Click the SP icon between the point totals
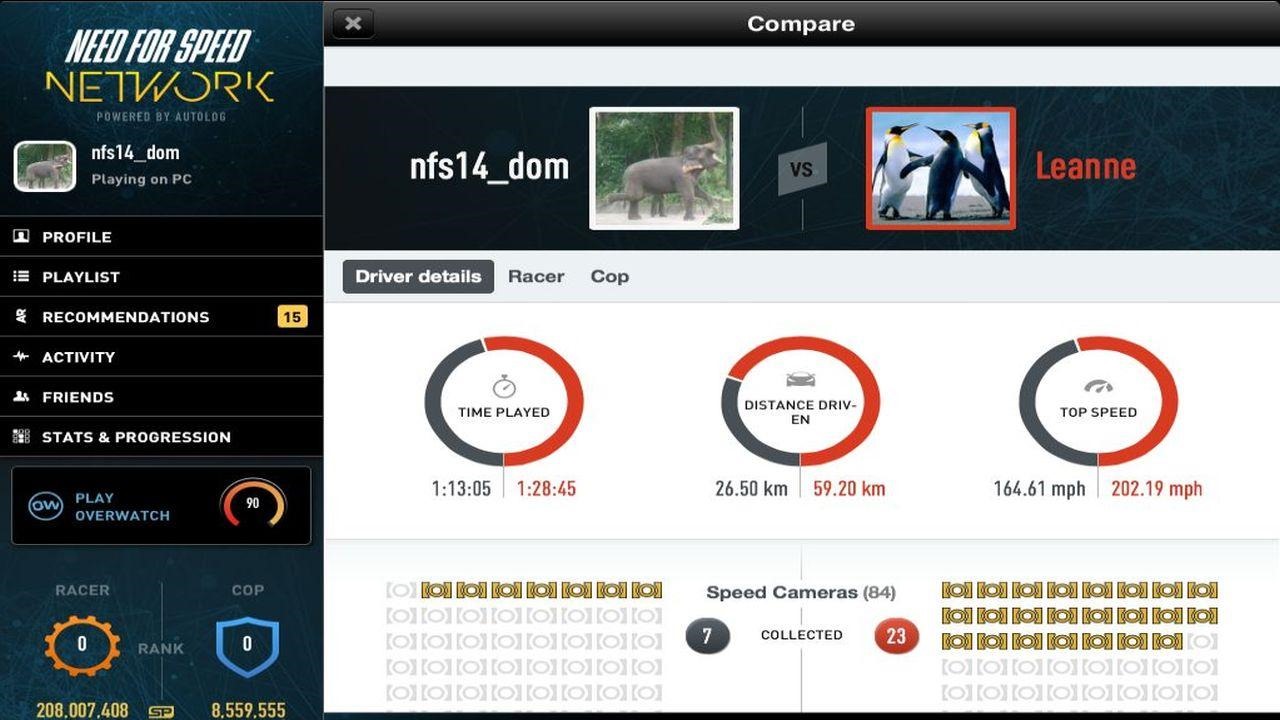The height and width of the screenshot is (720, 1280). (x=161, y=712)
